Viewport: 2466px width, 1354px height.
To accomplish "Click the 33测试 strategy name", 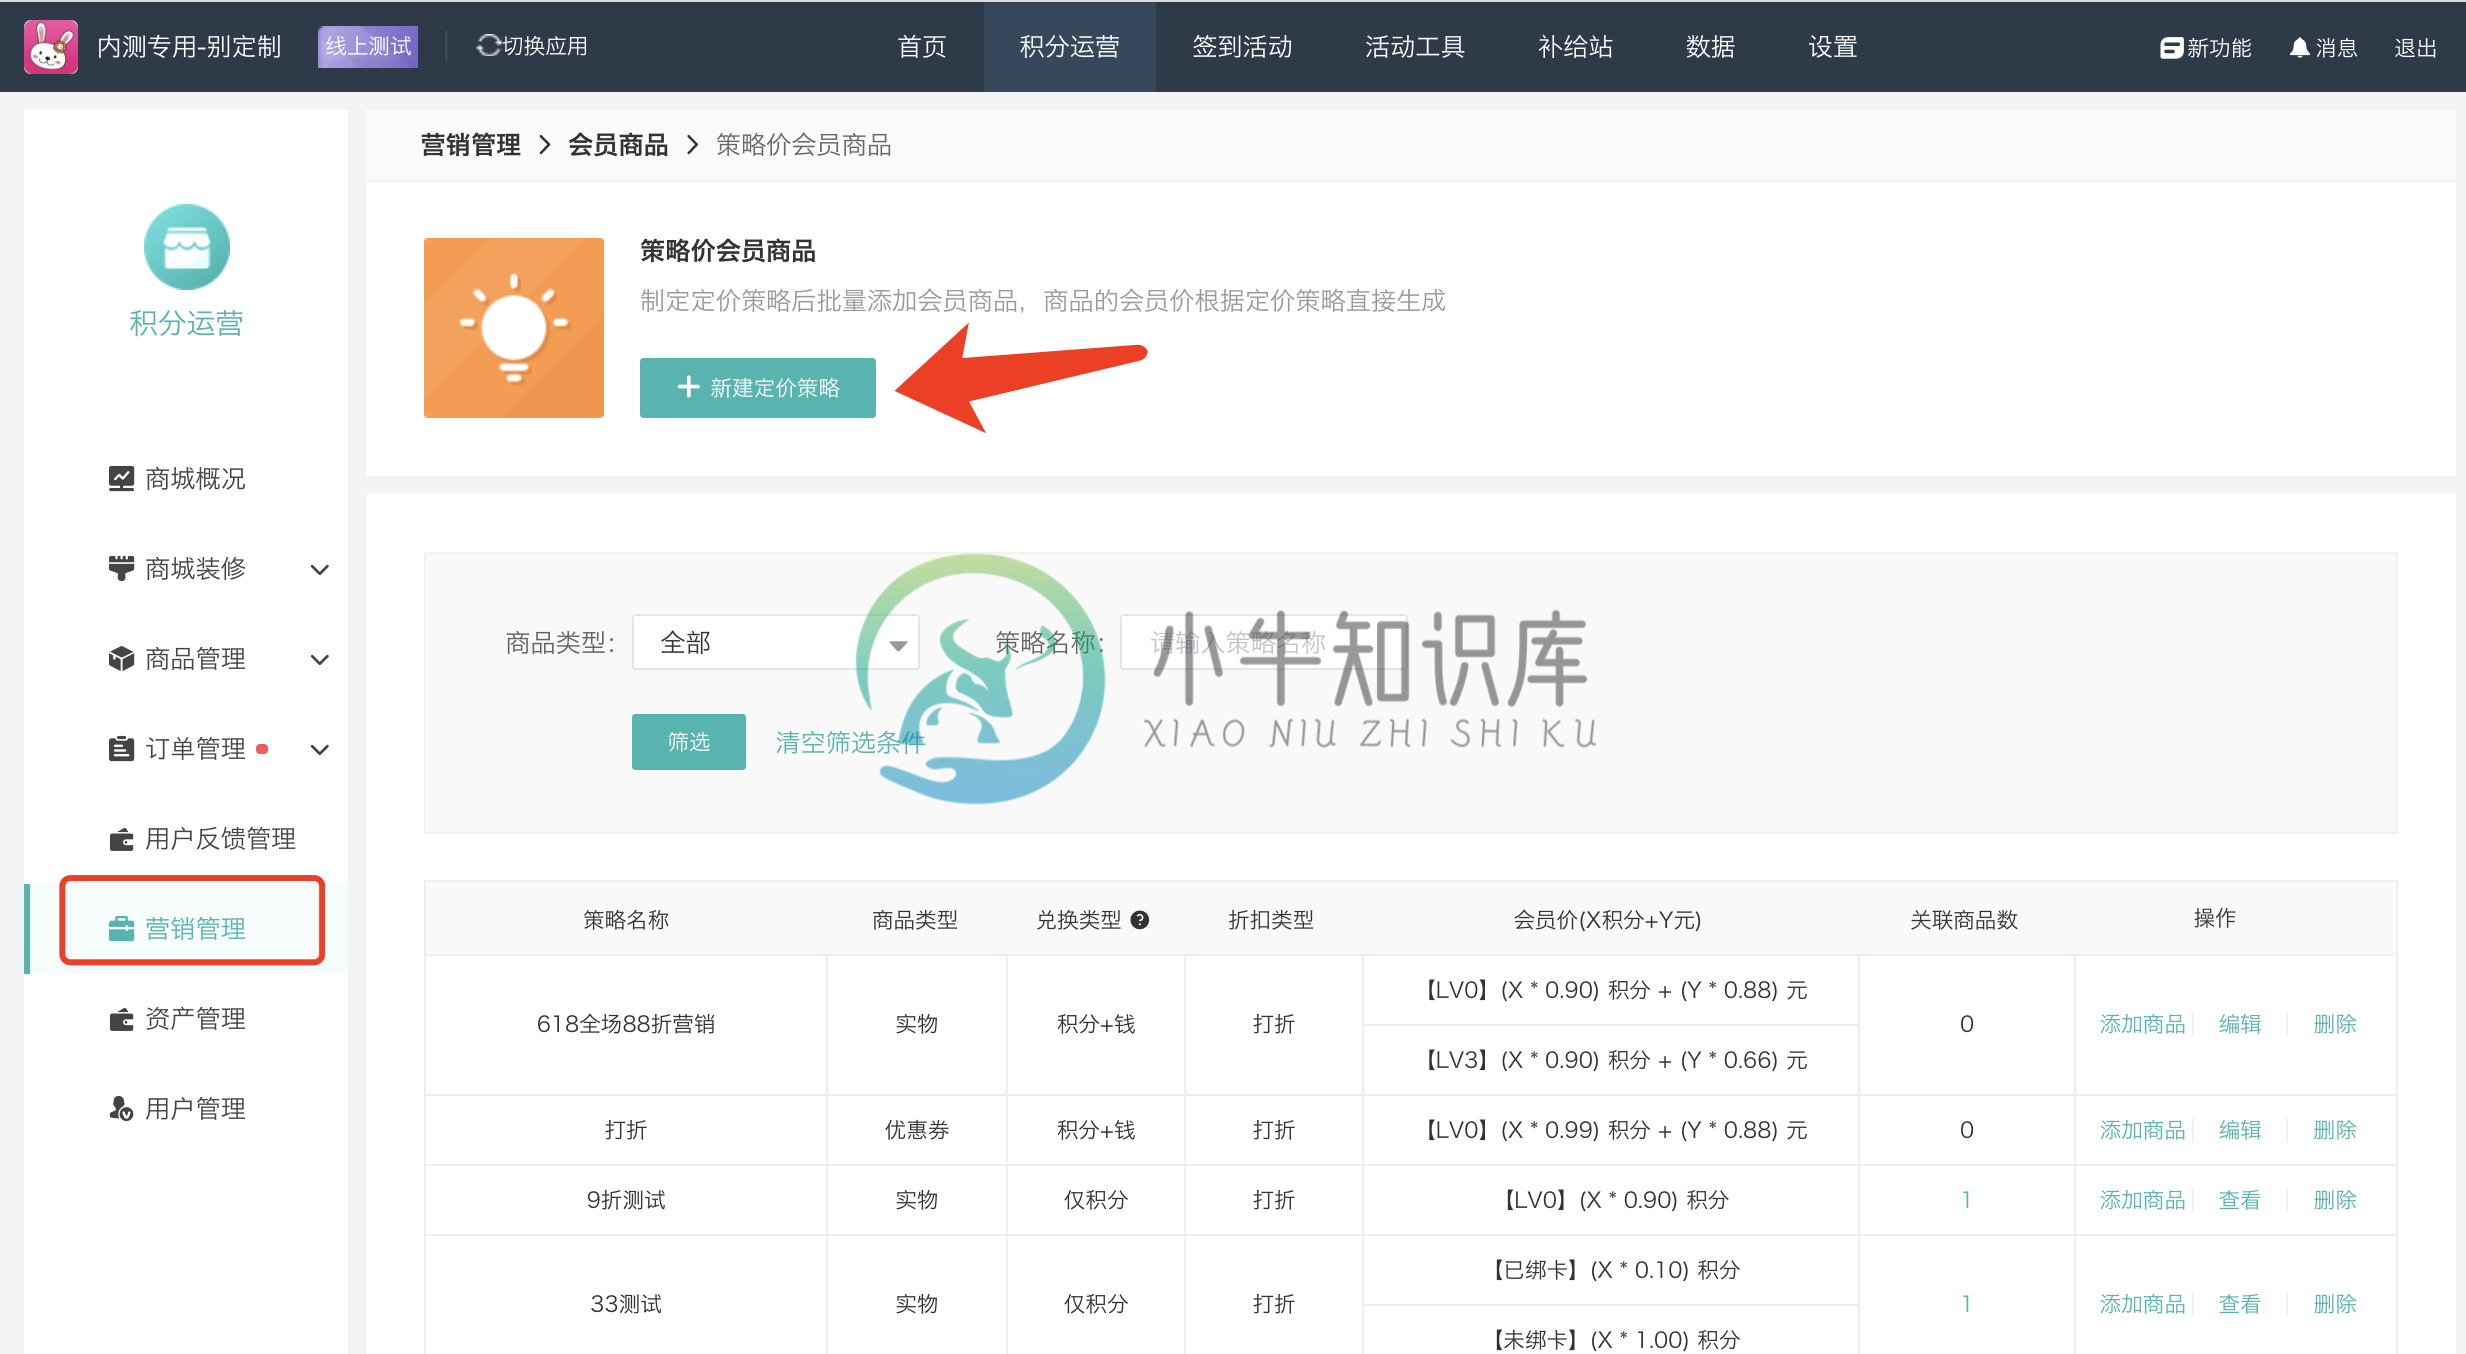I will click(626, 1304).
